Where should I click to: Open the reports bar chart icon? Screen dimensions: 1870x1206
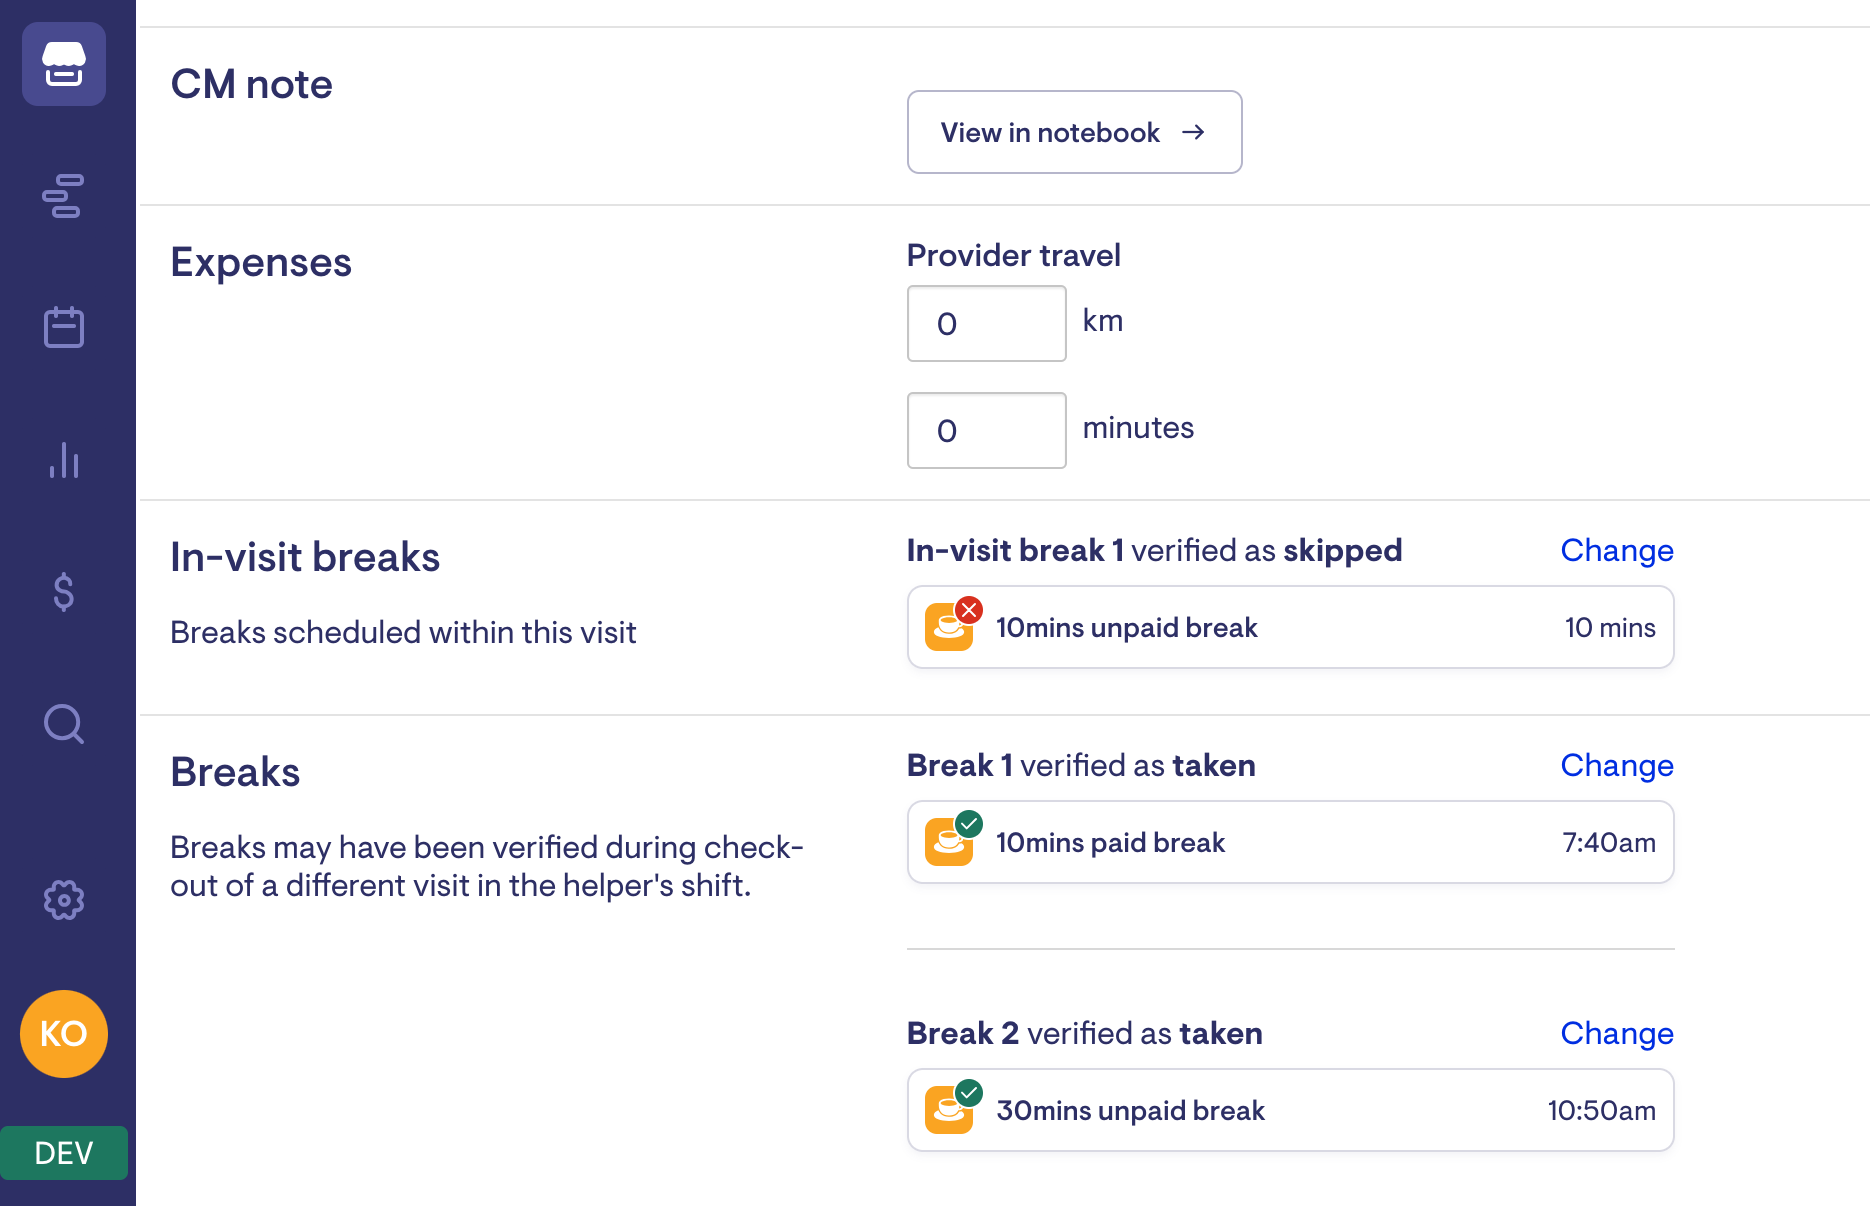(x=64, y=460)
